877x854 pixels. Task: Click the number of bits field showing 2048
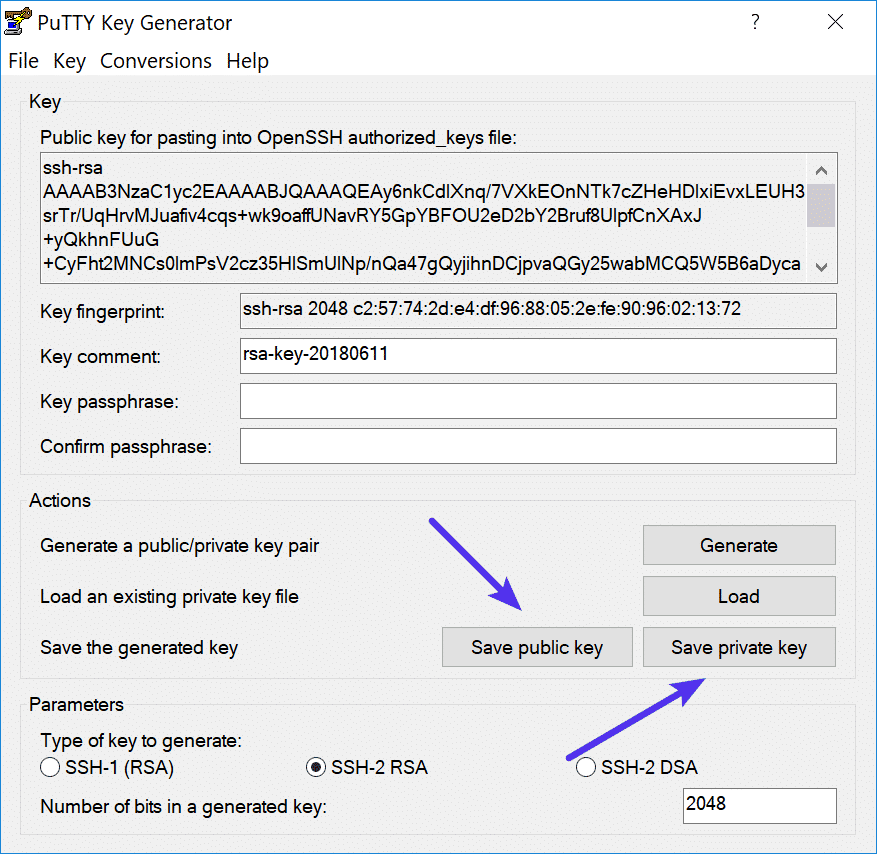(x=759, y=806)
